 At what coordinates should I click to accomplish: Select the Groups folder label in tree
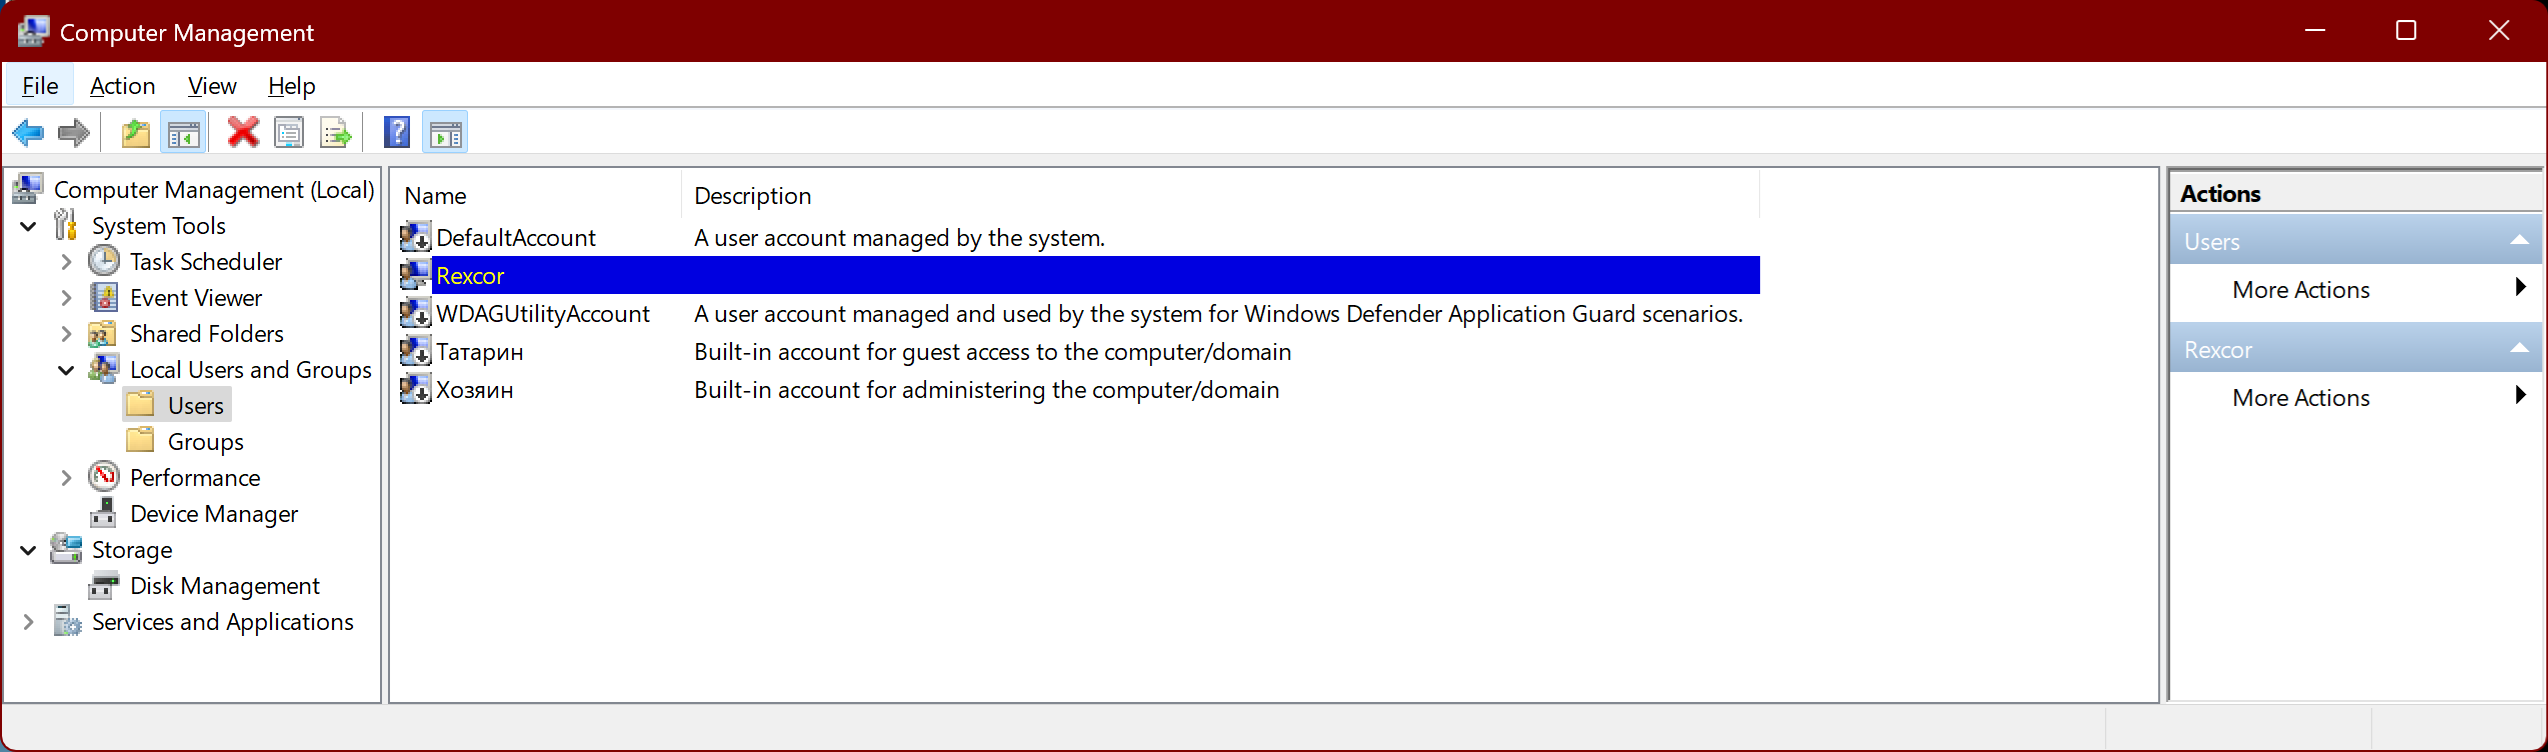coord(205,441)
